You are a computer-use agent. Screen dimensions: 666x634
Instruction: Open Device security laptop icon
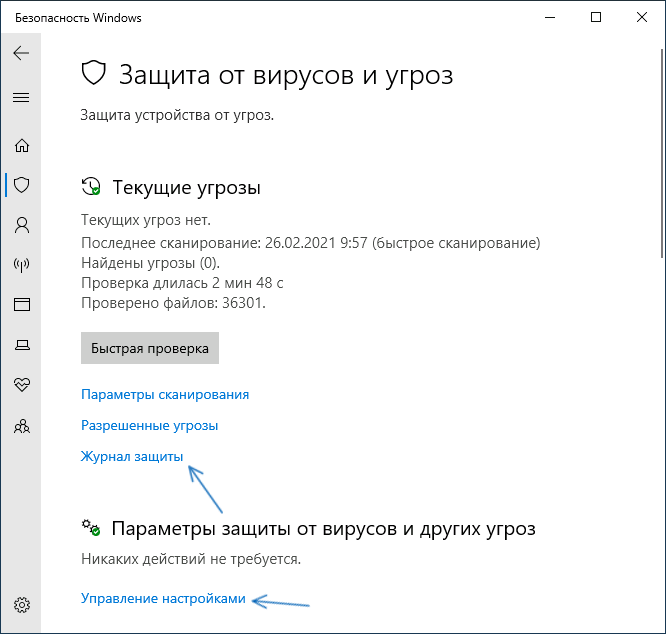22,345
